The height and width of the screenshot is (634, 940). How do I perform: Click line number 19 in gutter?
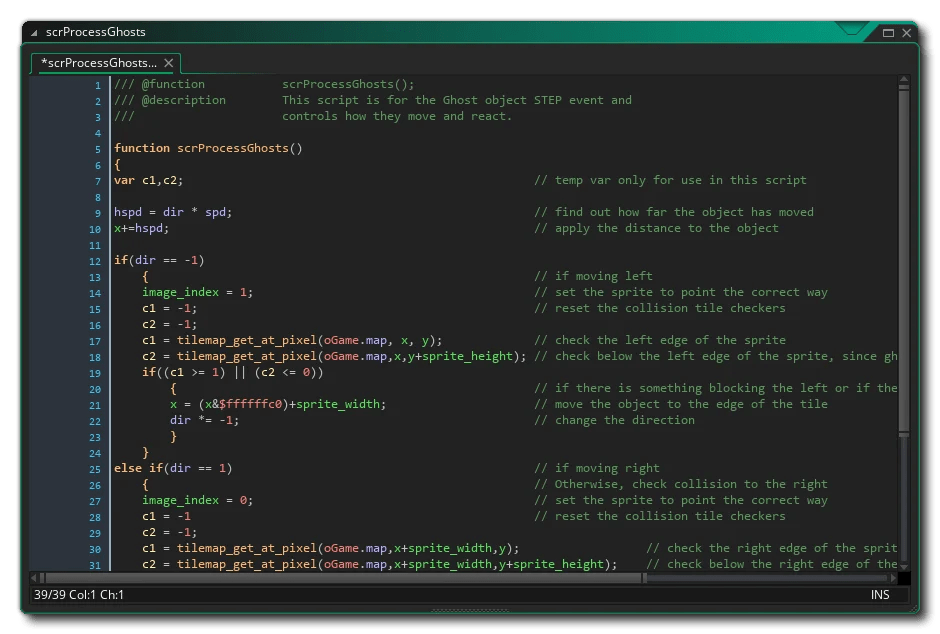coord(95,373)
